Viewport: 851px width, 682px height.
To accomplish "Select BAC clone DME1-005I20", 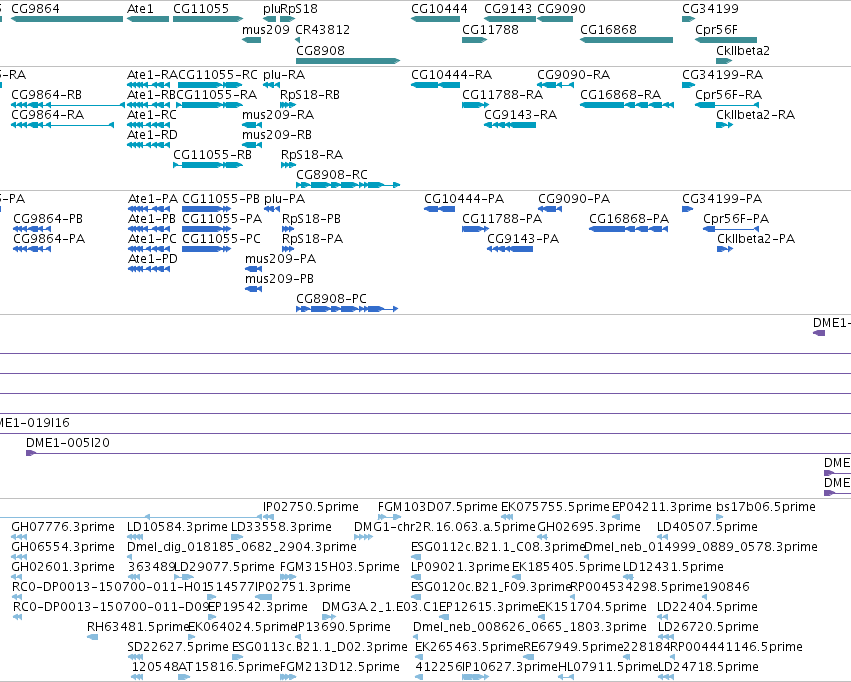I will tap(439, 453).
